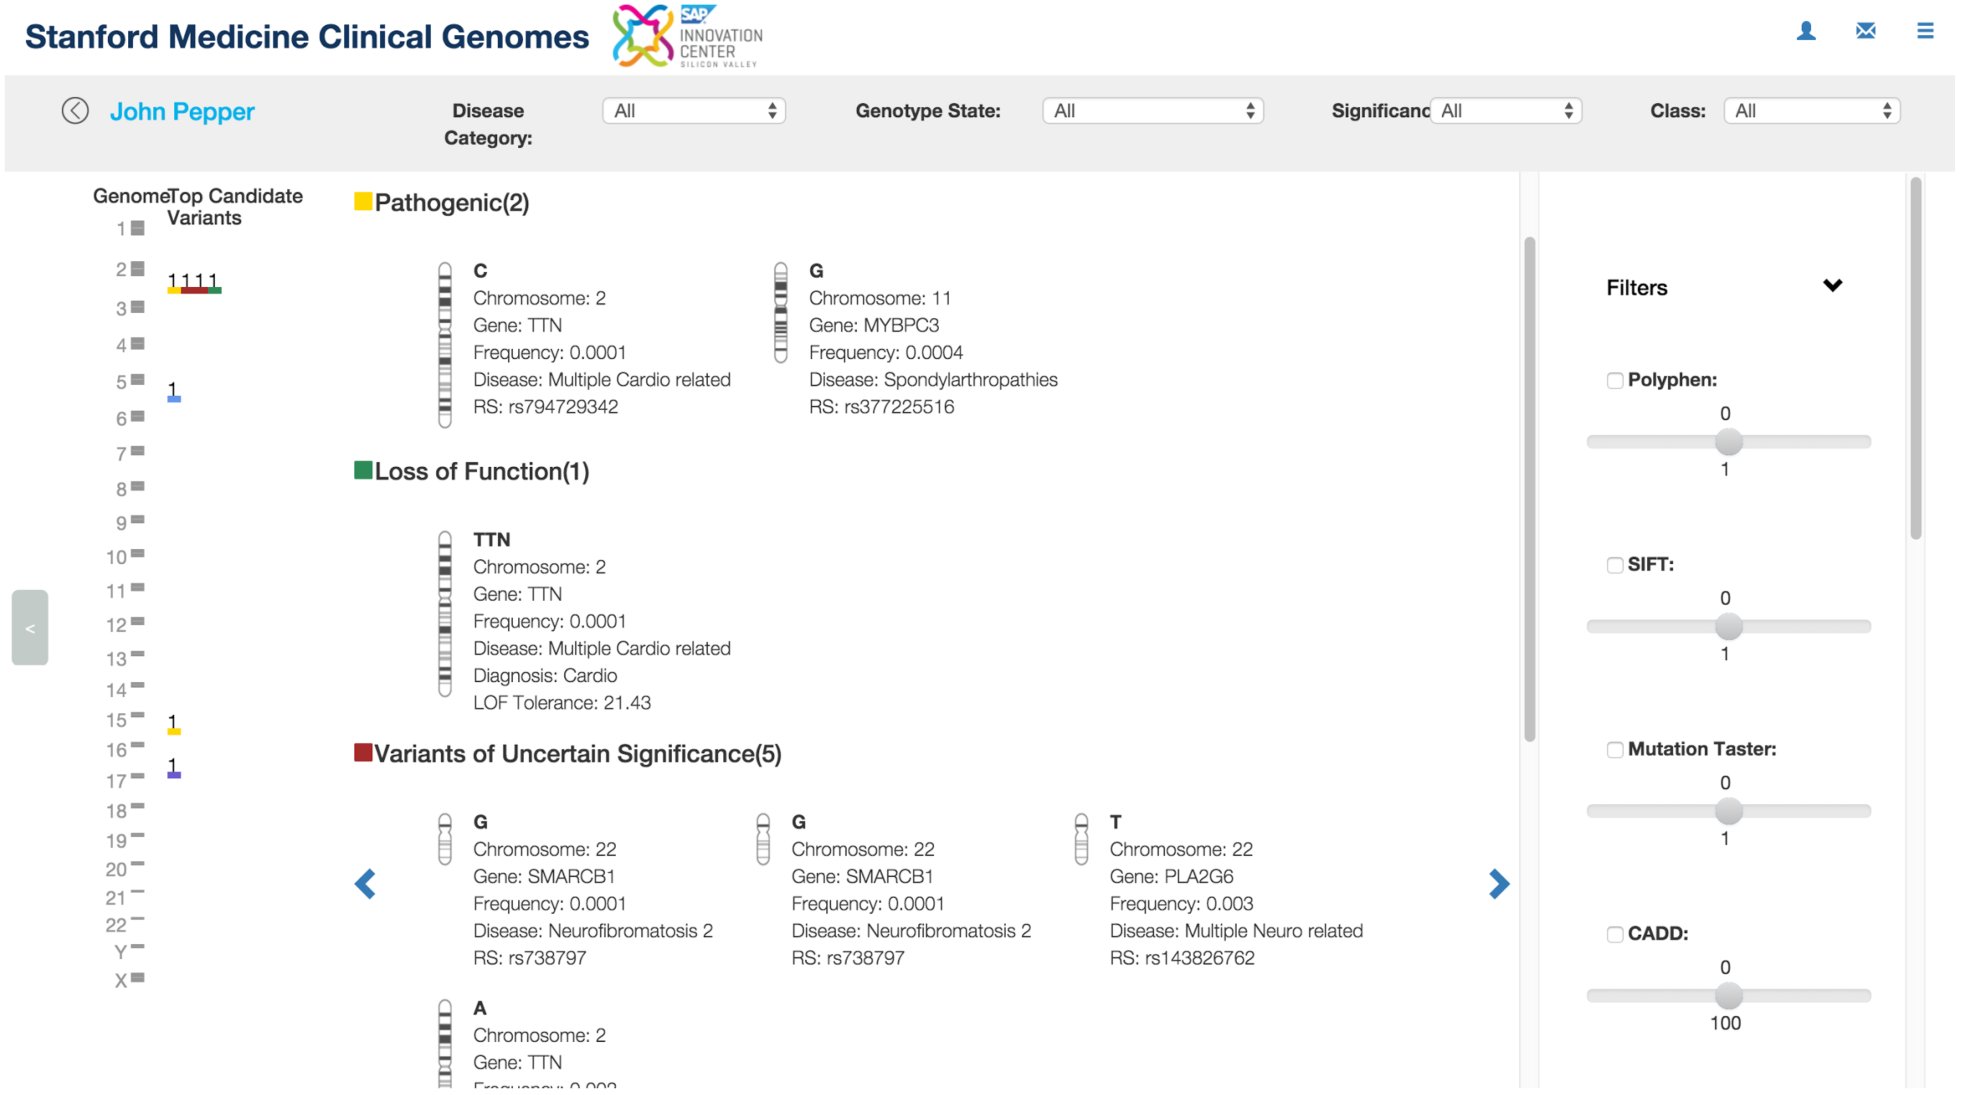Screen dimensions: 1961x1095
Task: Collapse the Filters panel chevron
Action: point(1832,286)
